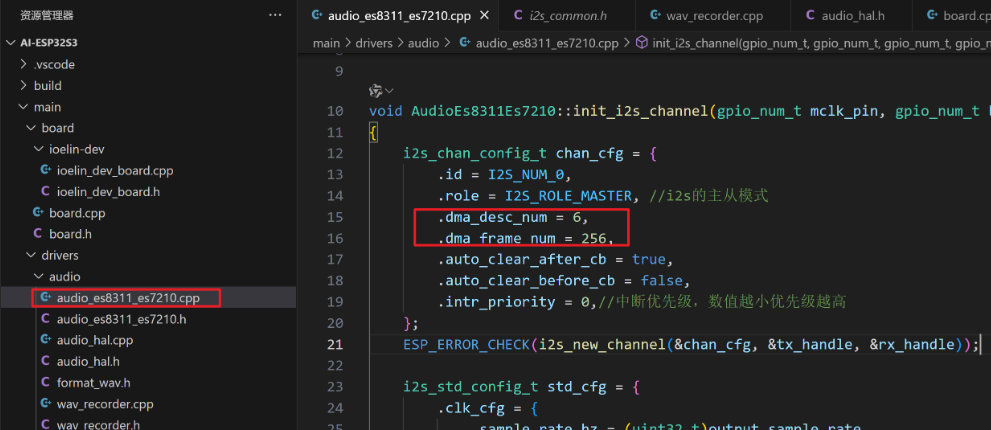991x430 pixels.
Task: Expand the .vscode folder
Action: point(23,64)
